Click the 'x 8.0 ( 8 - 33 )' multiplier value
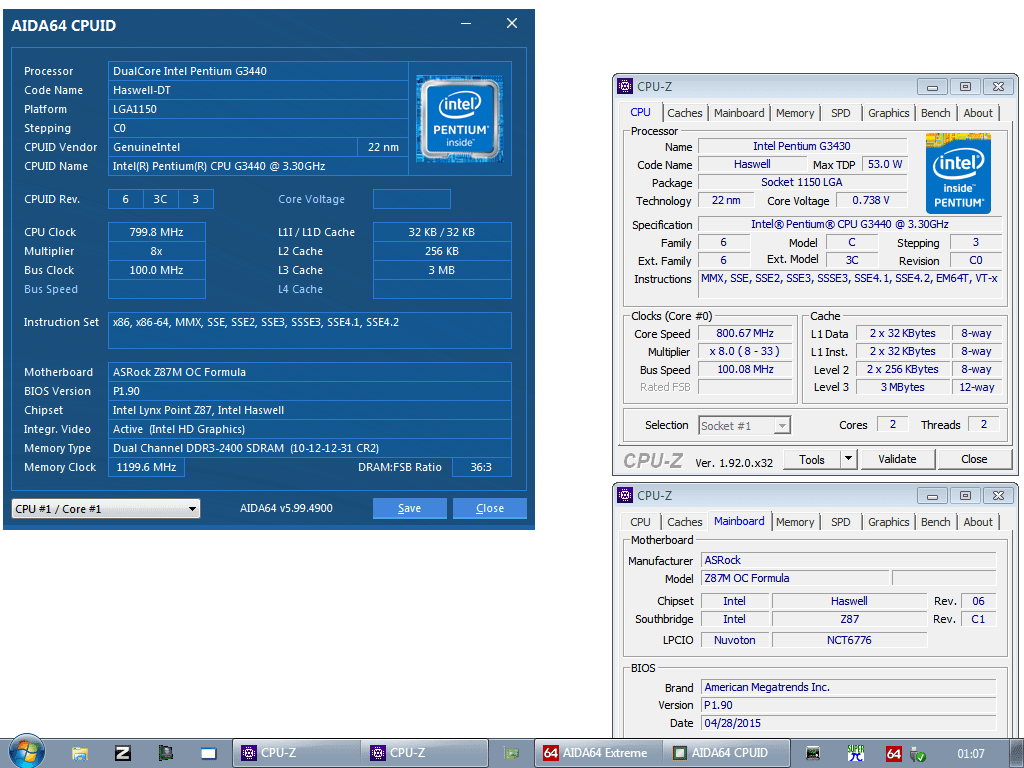 [x=745, y=351]
